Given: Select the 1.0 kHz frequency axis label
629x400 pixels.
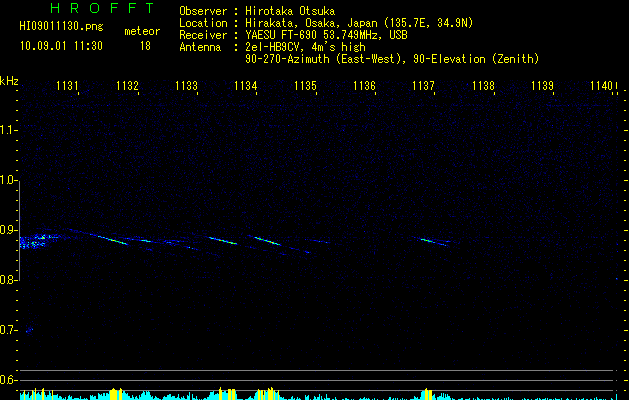Looking at the screenshot, I should tap(8, 180).
